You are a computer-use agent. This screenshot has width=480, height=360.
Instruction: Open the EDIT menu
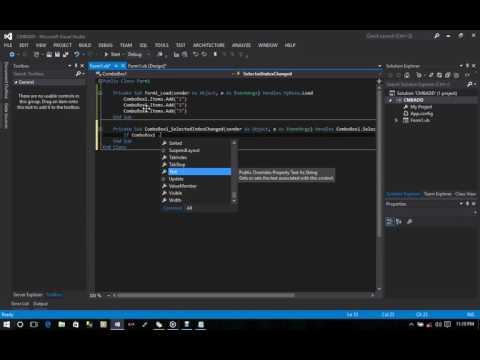pos(24,45)
